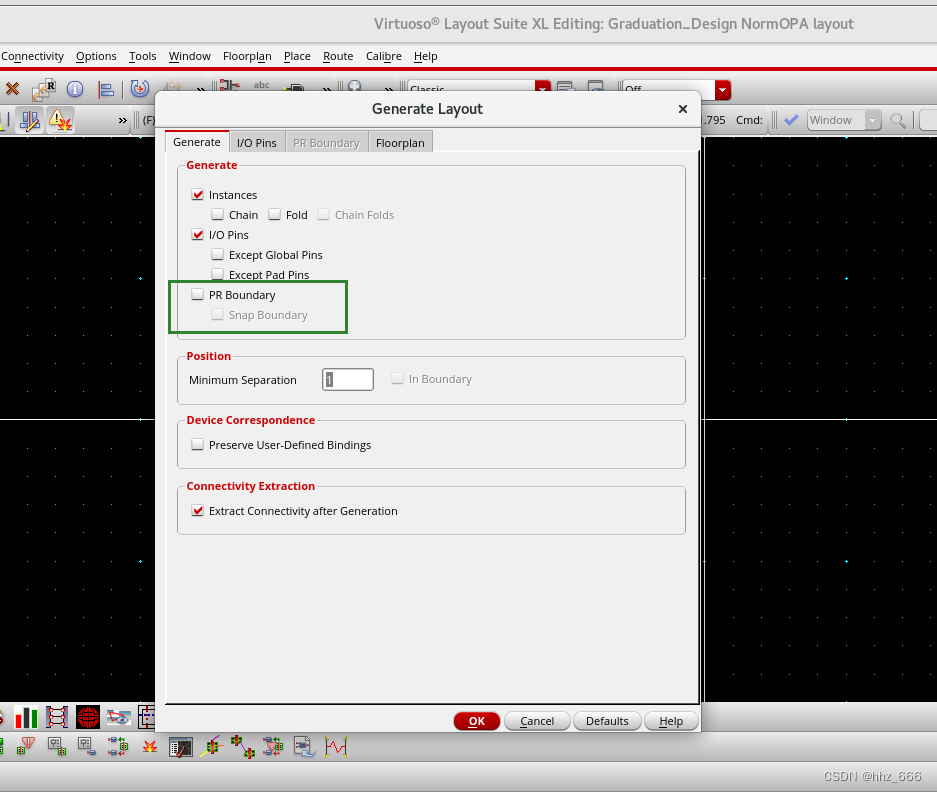This screenshot has width=937, height=792.
Task: Switch to the I/O Pins tab
Action: 256,143
